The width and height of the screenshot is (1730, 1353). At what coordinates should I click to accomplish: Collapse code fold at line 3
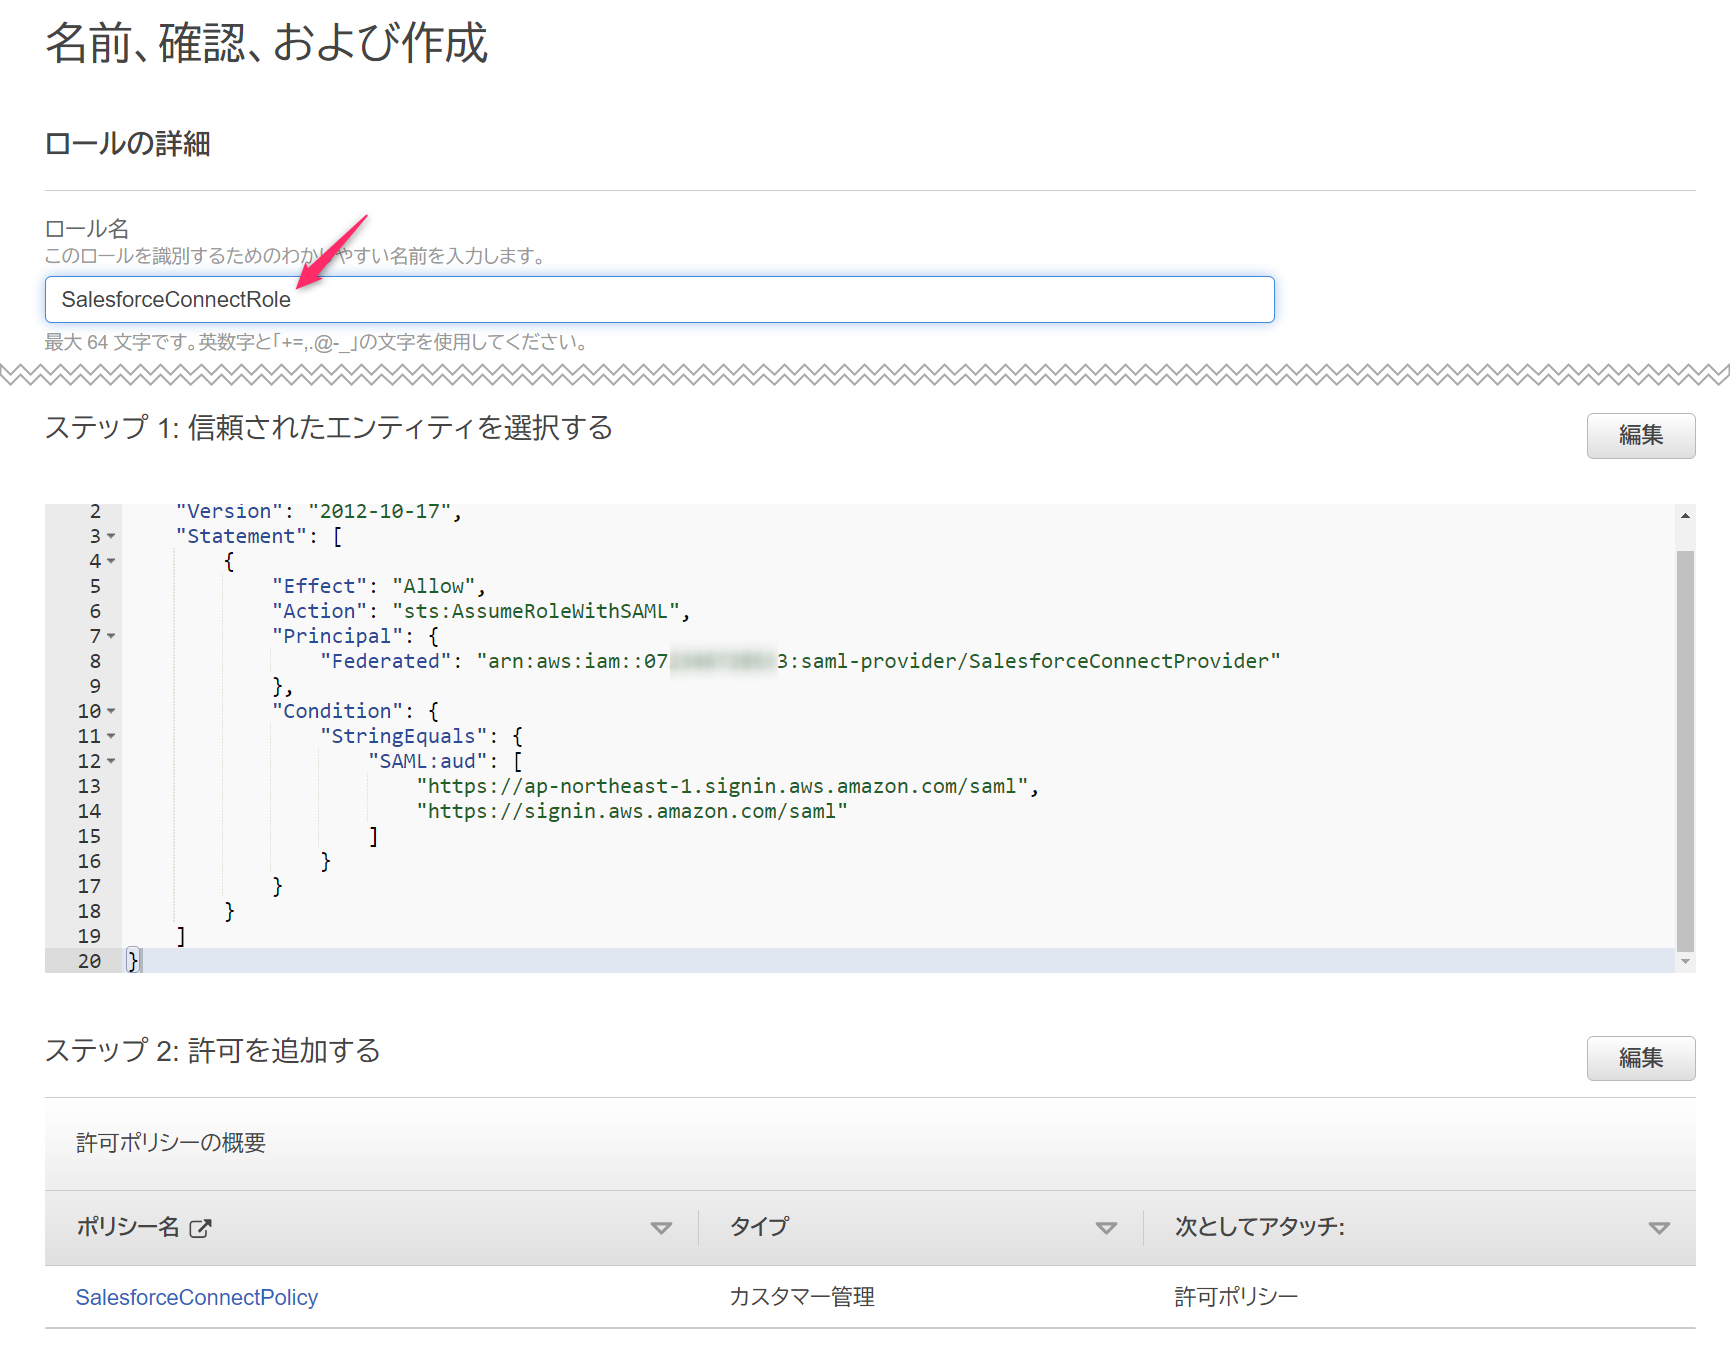111,536
